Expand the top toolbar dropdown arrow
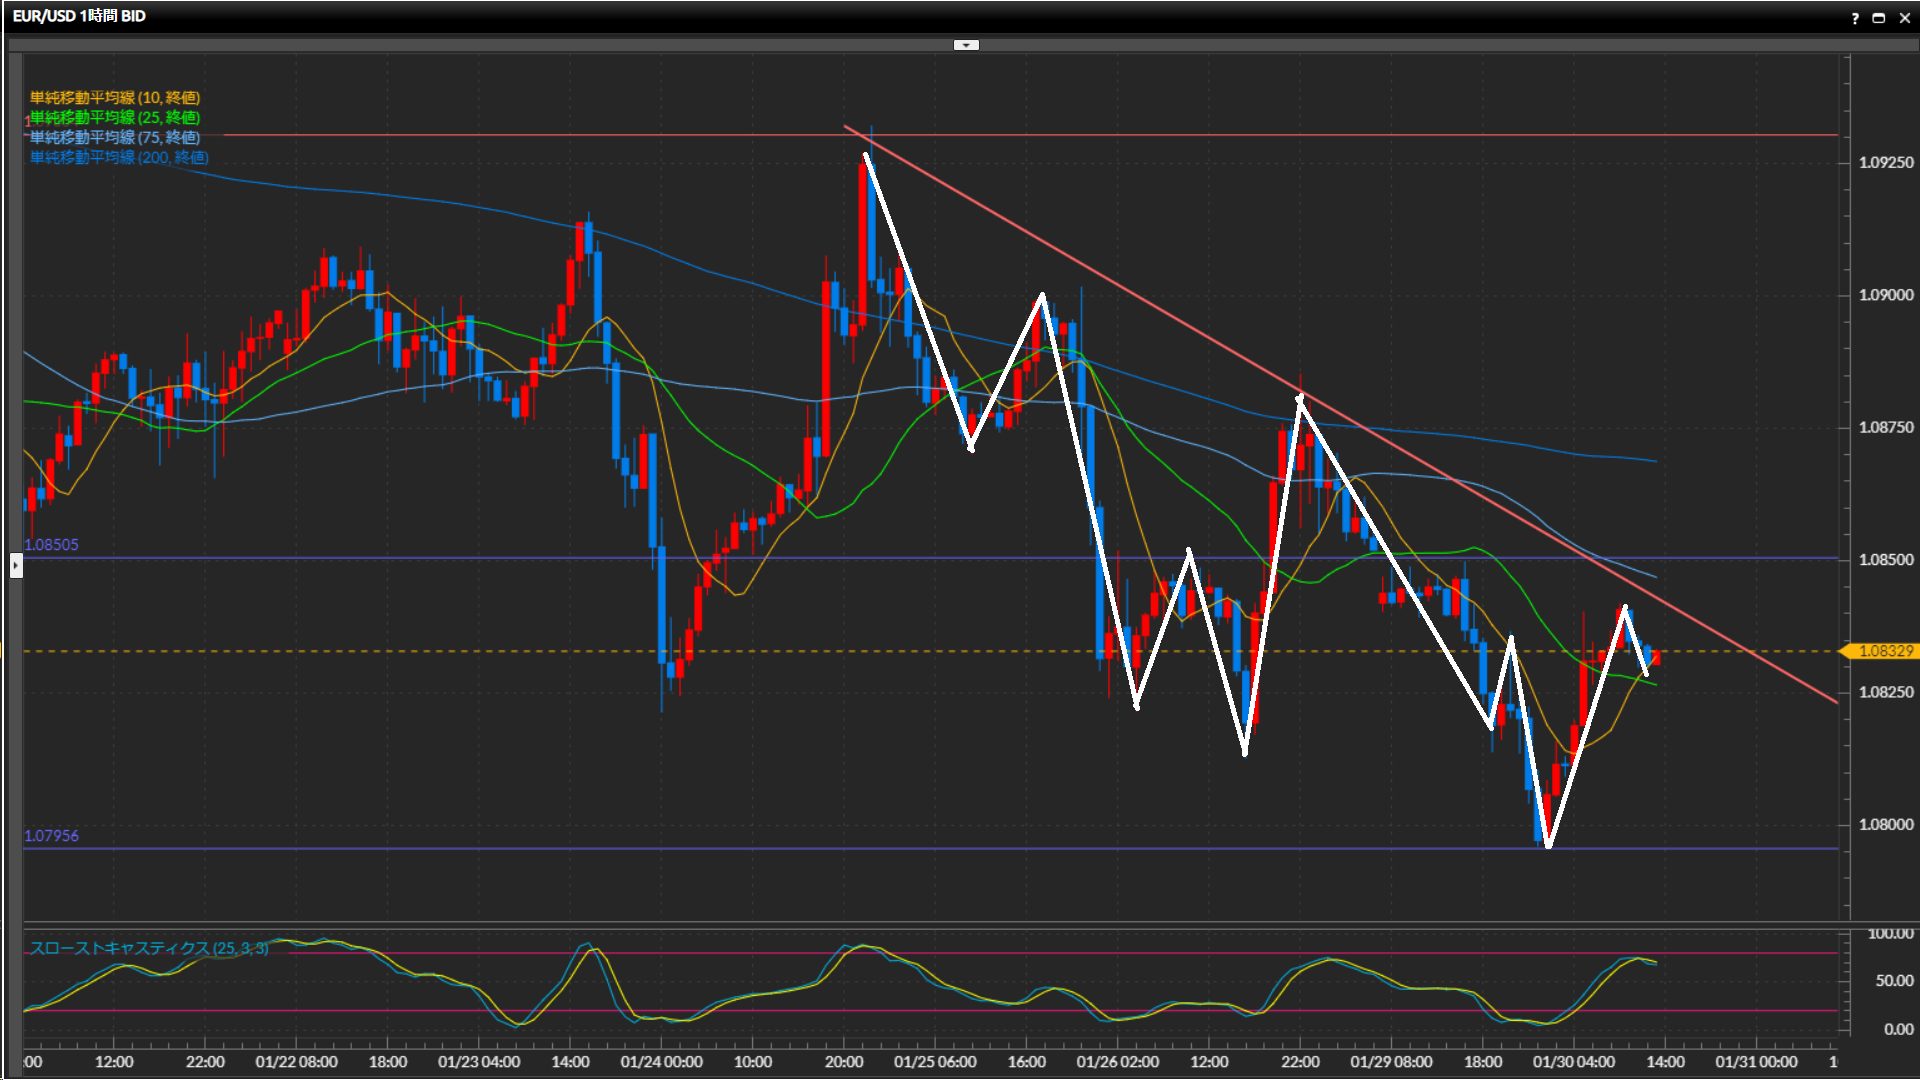 click(966, 45)
